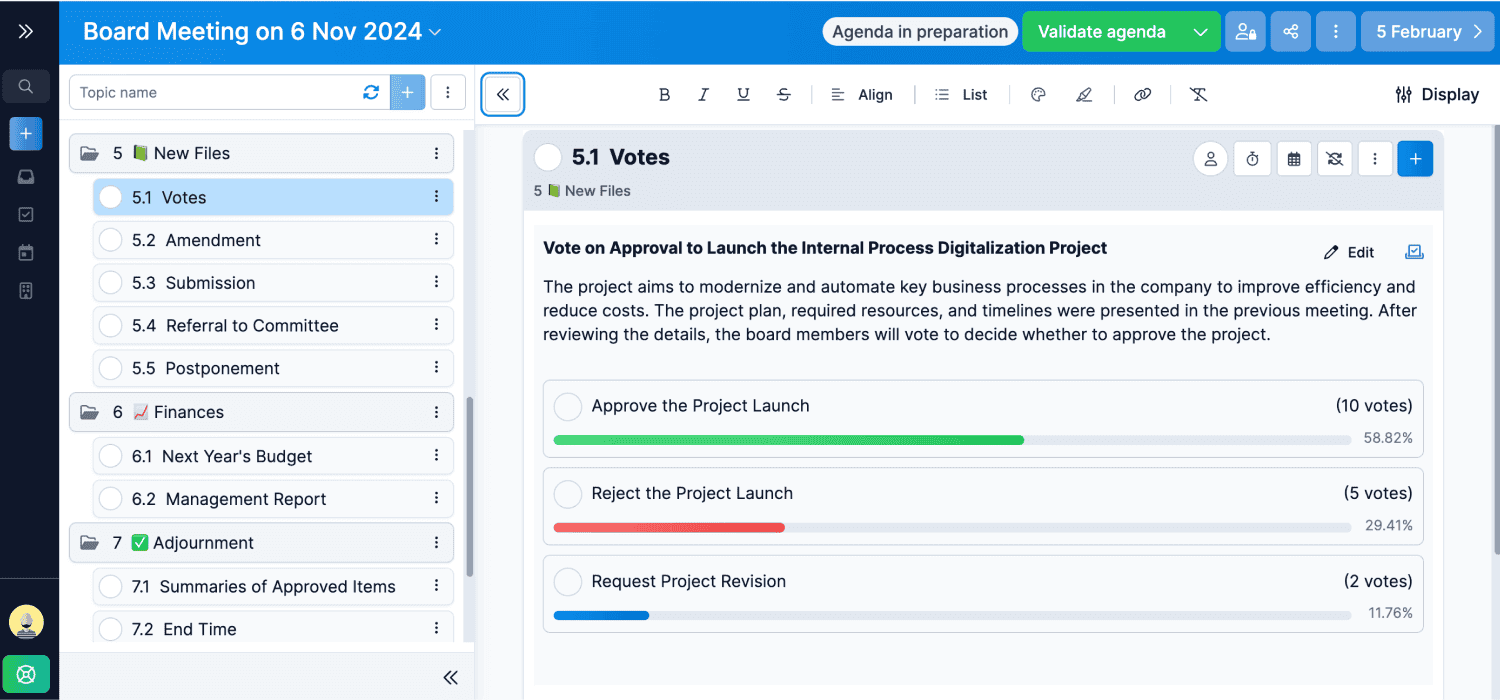Expand the Validate agenda dropdown arrow
This screenshot has height=700, width=1500.
coord(1200,32)
